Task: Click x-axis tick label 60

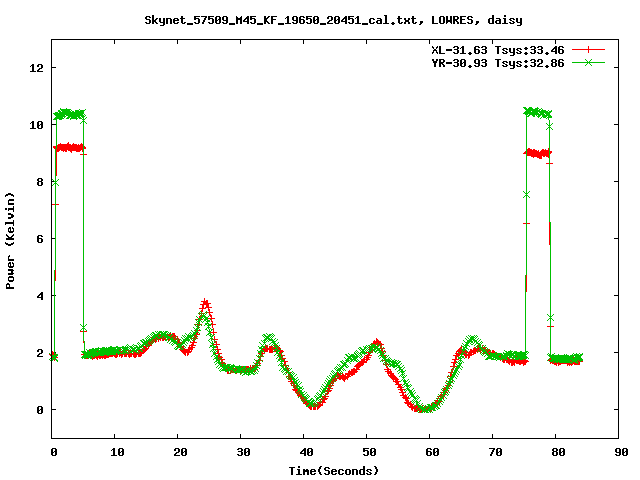Action: (x=432, y=452)
